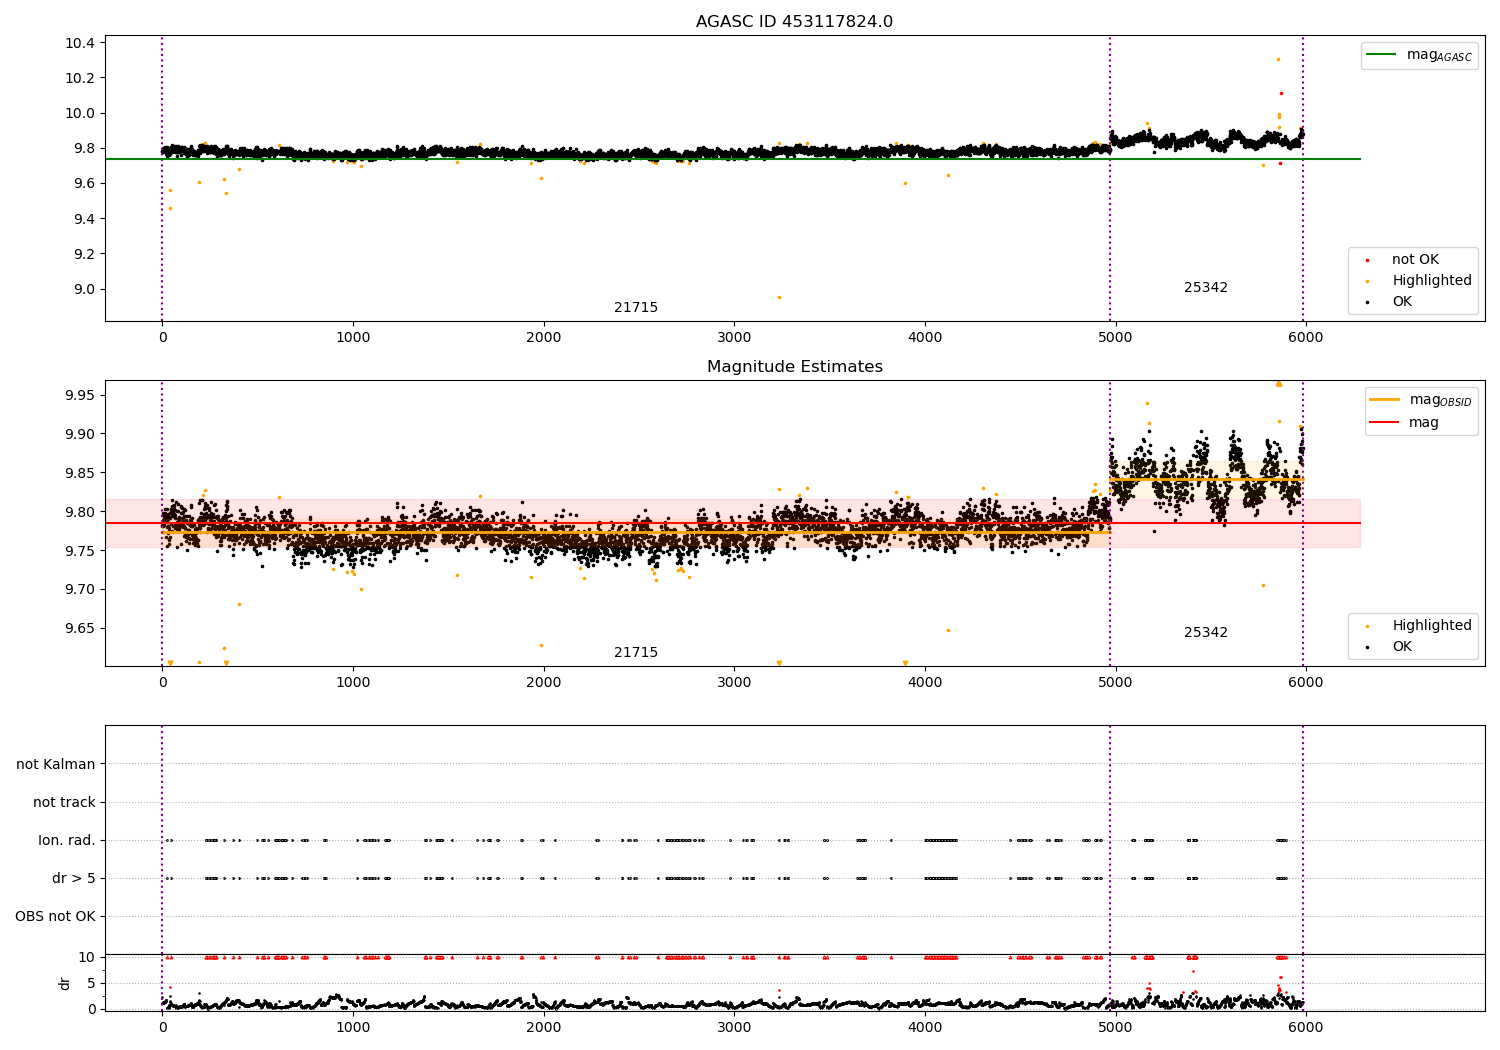Screen dimensions: 1500x1050
Task: Click the 9.65 y-axis tick in Magnitude Estimates
Action: 79,629
